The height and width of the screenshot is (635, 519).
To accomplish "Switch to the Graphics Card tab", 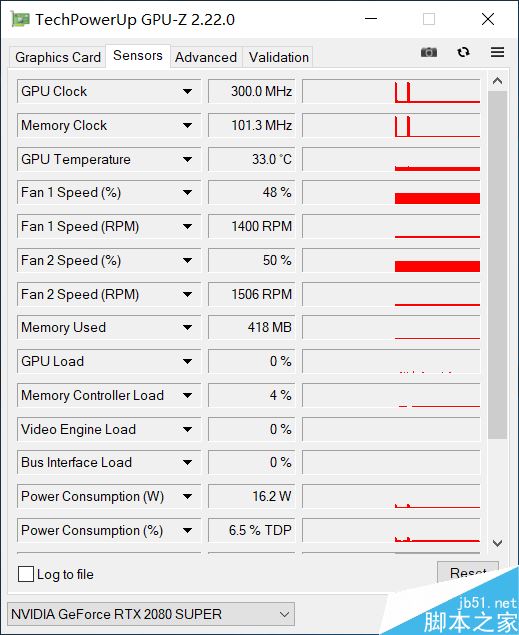I will (58, 57).
